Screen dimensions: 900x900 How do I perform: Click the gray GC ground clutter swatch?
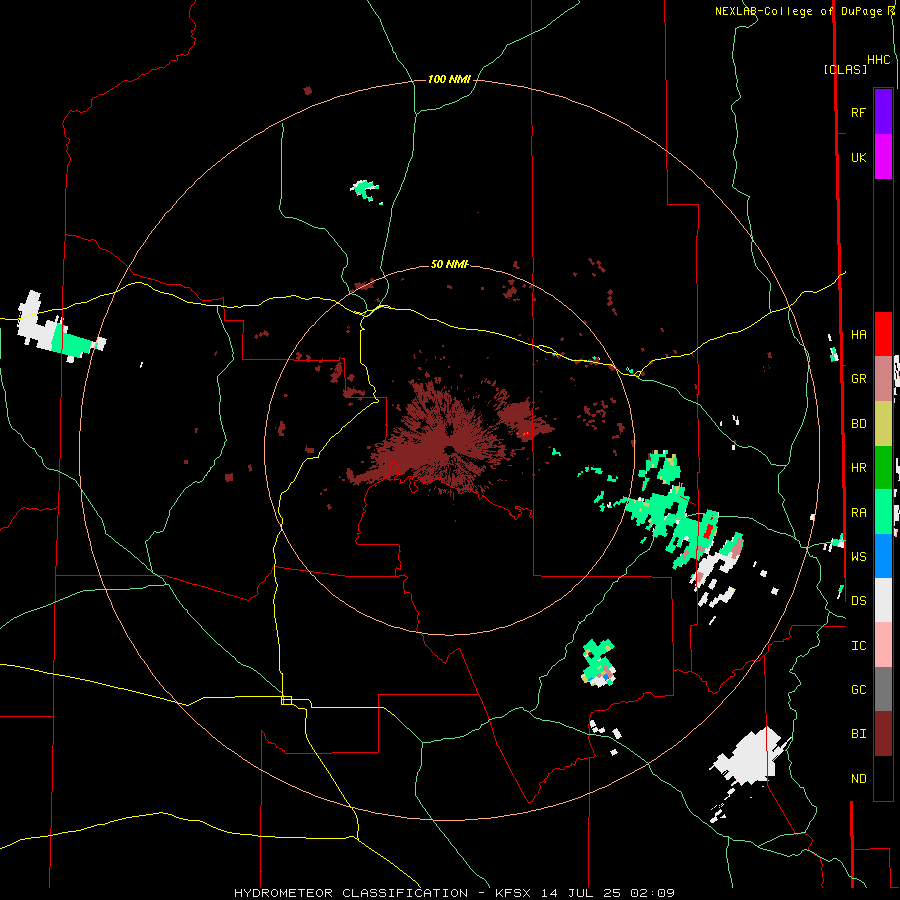883,689
